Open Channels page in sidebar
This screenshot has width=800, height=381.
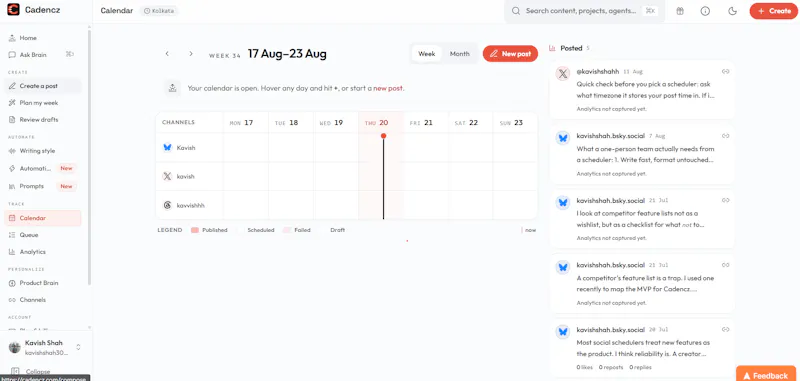(x=42, y=299)
